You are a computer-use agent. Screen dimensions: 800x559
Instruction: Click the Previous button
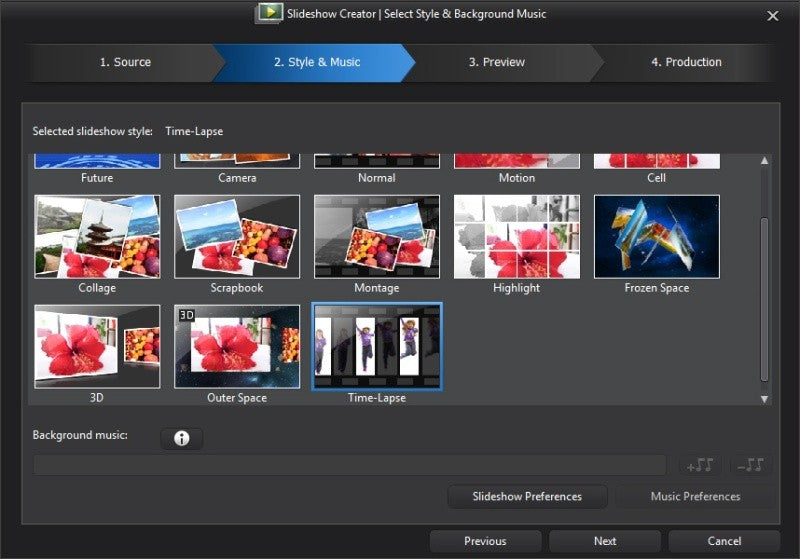pos(485,541)
